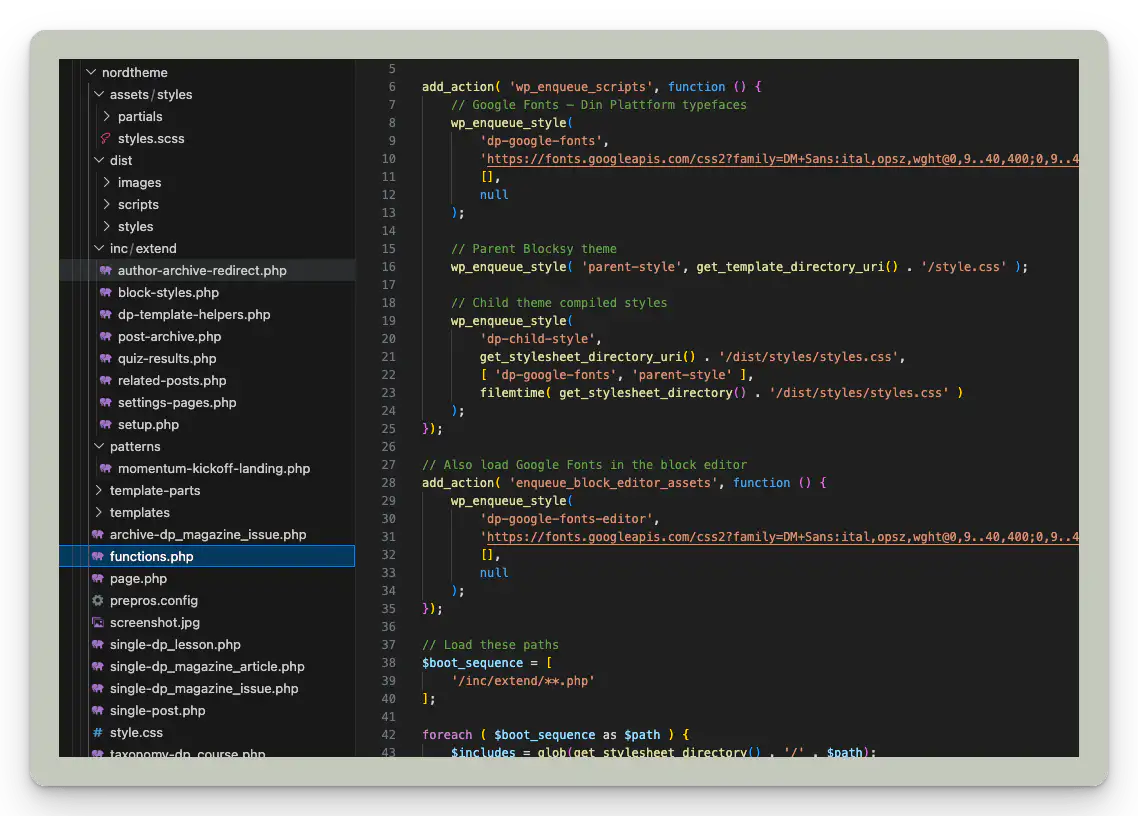
Task: Click the PHP icon beside quiz-results.php
Action: [x=106, y=359]
